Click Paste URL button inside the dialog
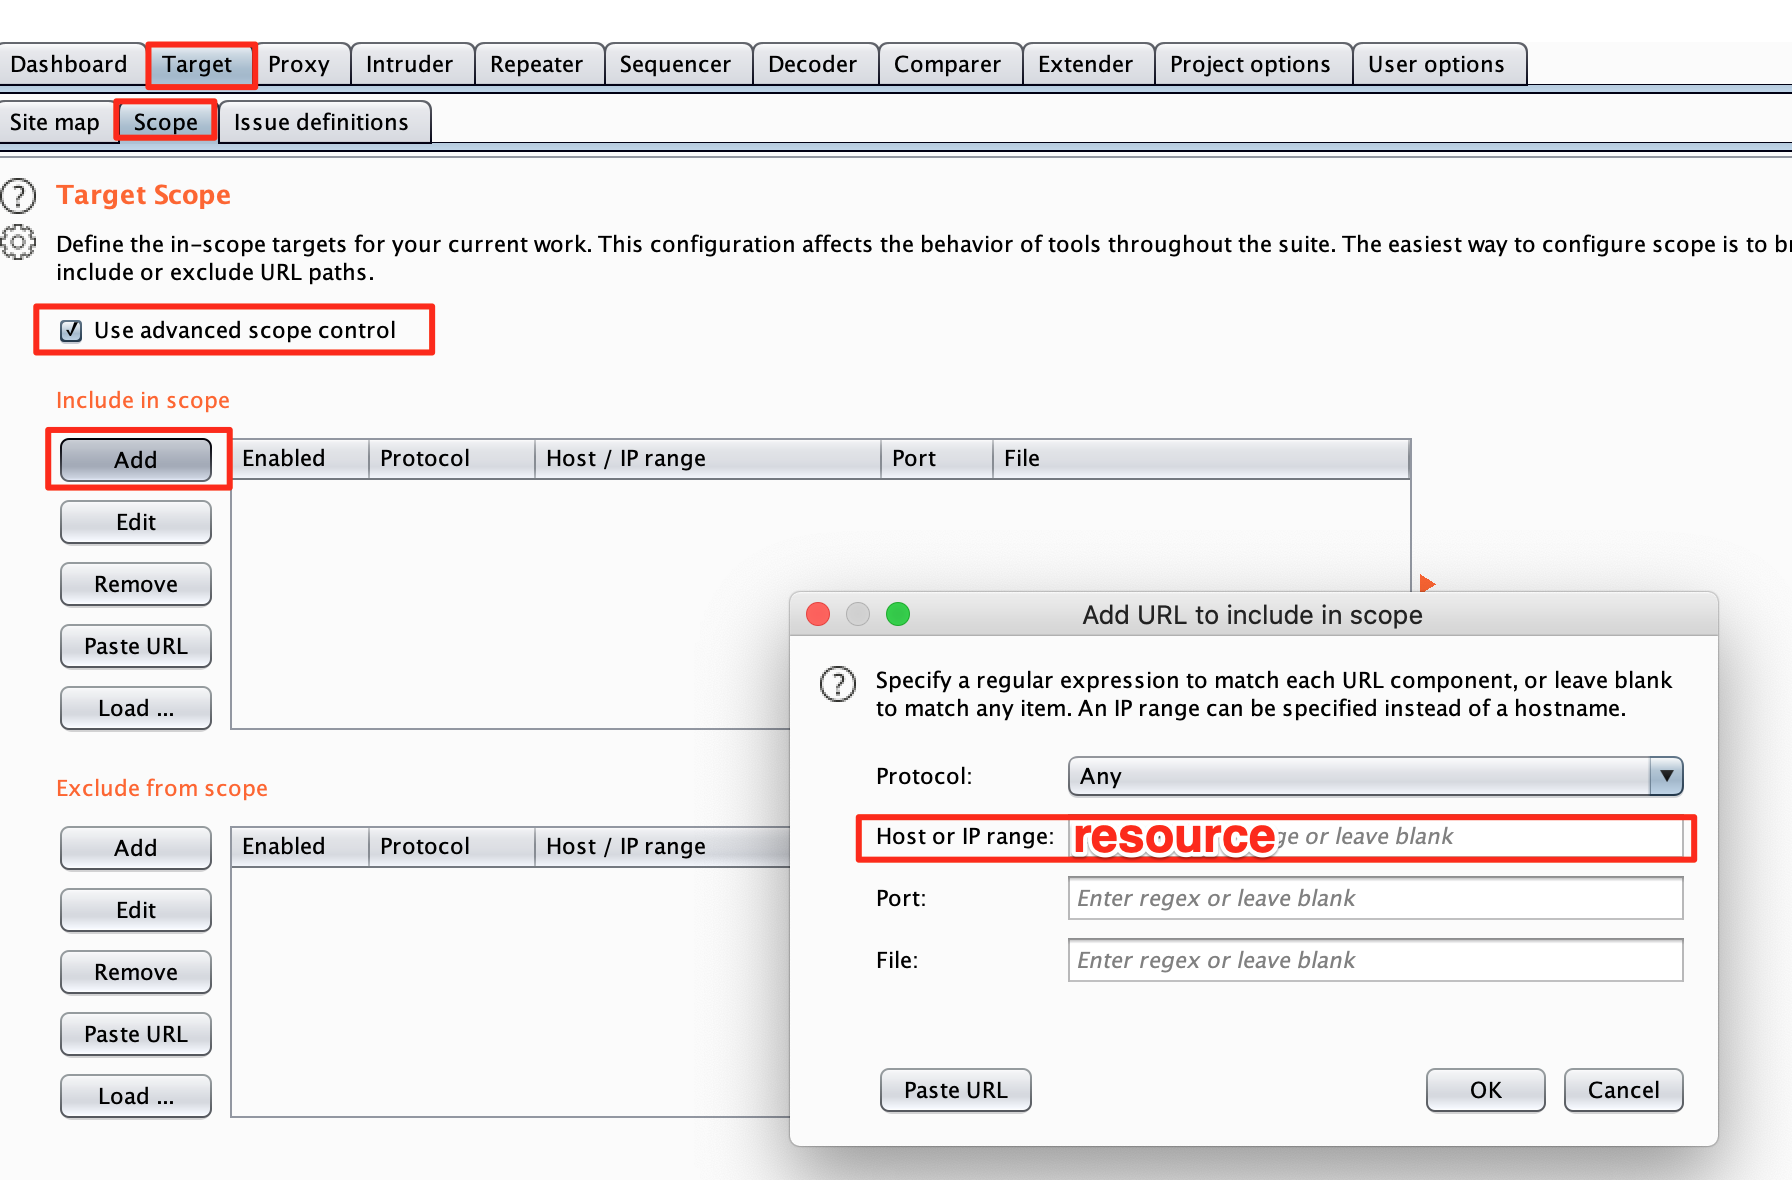The image size is (1792, 1180). point(955,1090)
